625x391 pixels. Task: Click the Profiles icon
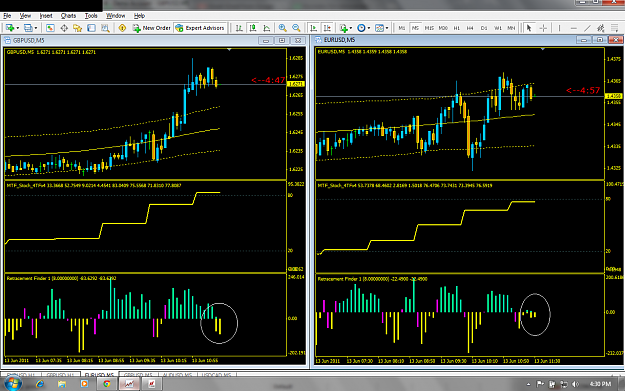28,28
